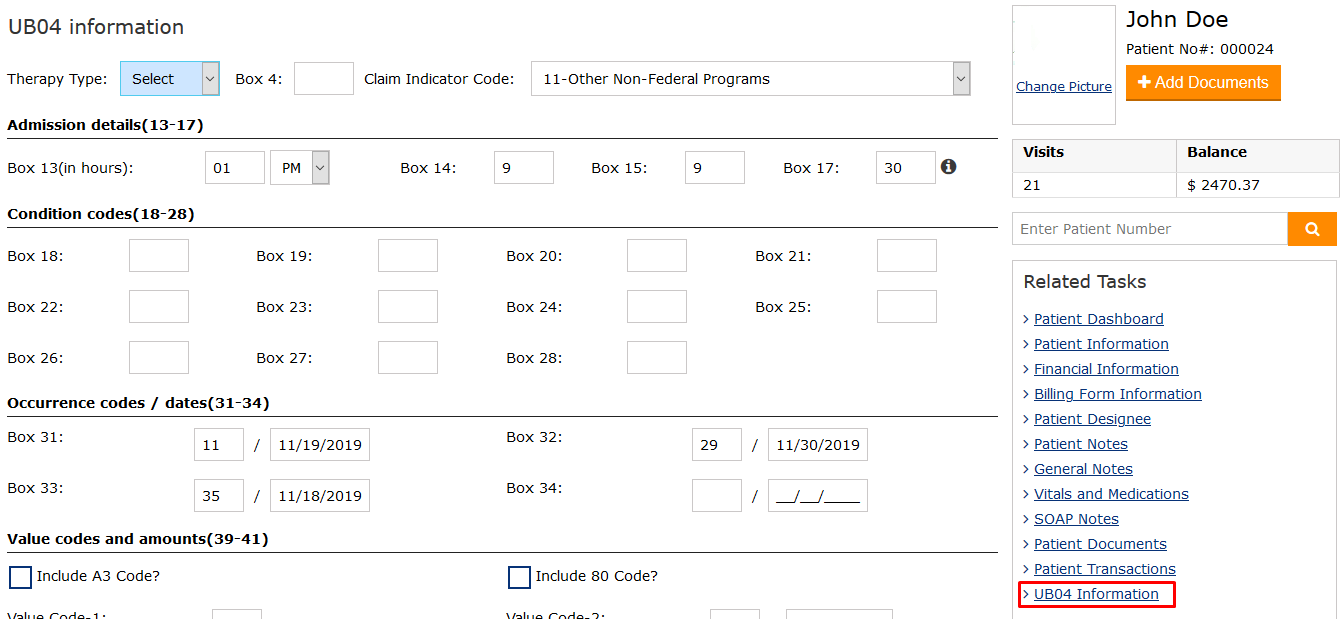Click the orange patient search magnifier button

point(1312,229)
